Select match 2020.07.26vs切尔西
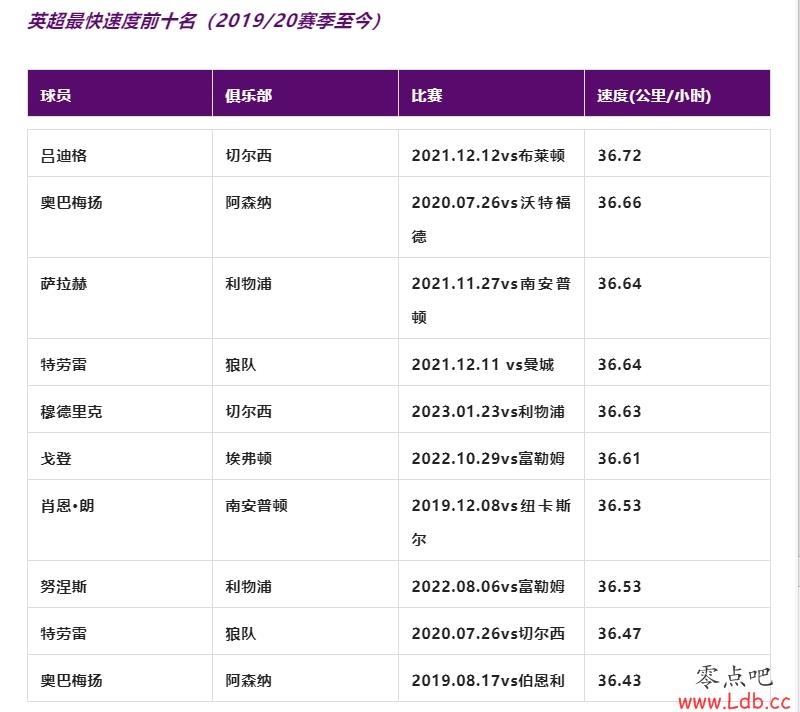This screenshot has width=800, height=712. pyautogui.click(x=488, y=633)
